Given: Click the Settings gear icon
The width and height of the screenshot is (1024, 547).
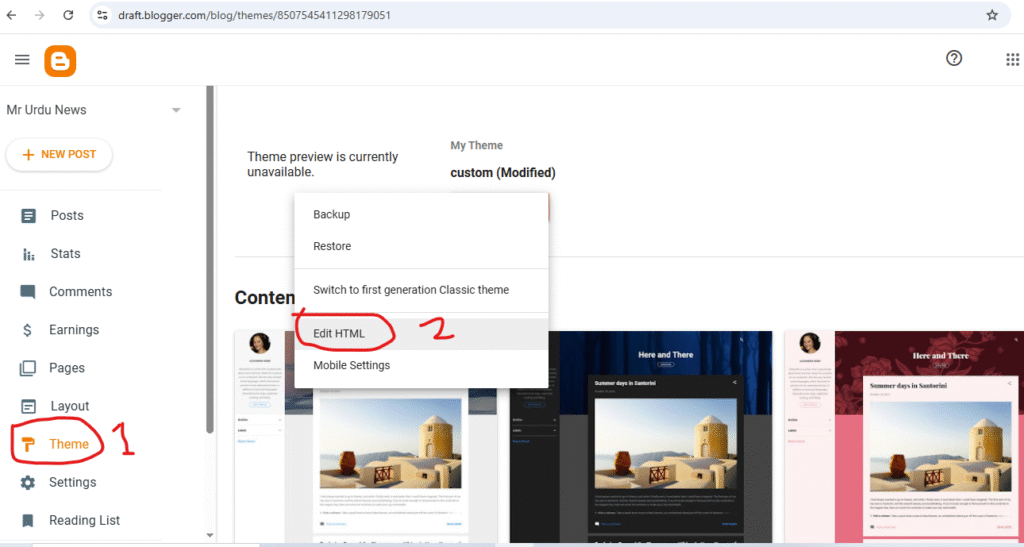Looking at the screenshot, I should [27, 482].
